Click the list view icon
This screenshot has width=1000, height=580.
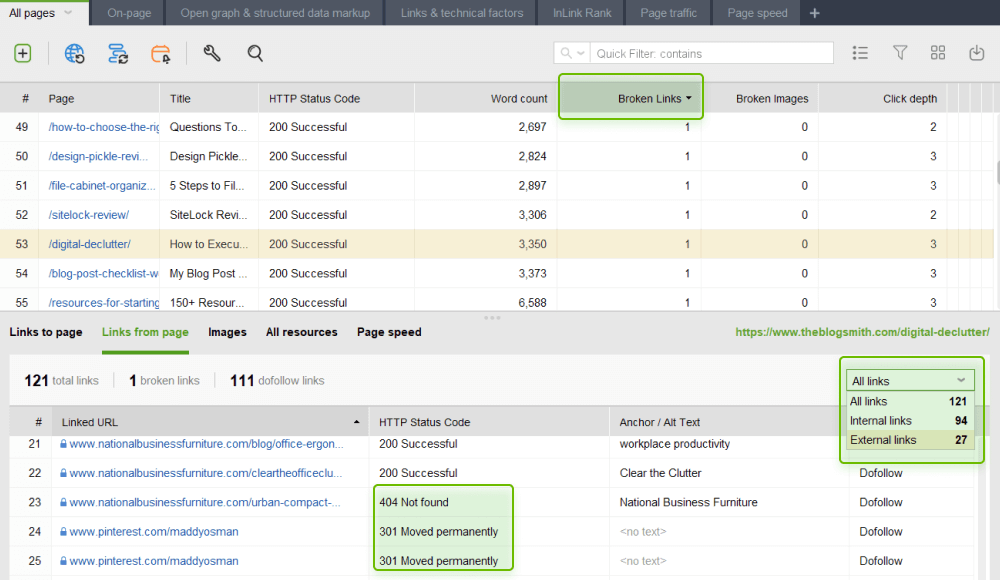click(x=860, y=53)
